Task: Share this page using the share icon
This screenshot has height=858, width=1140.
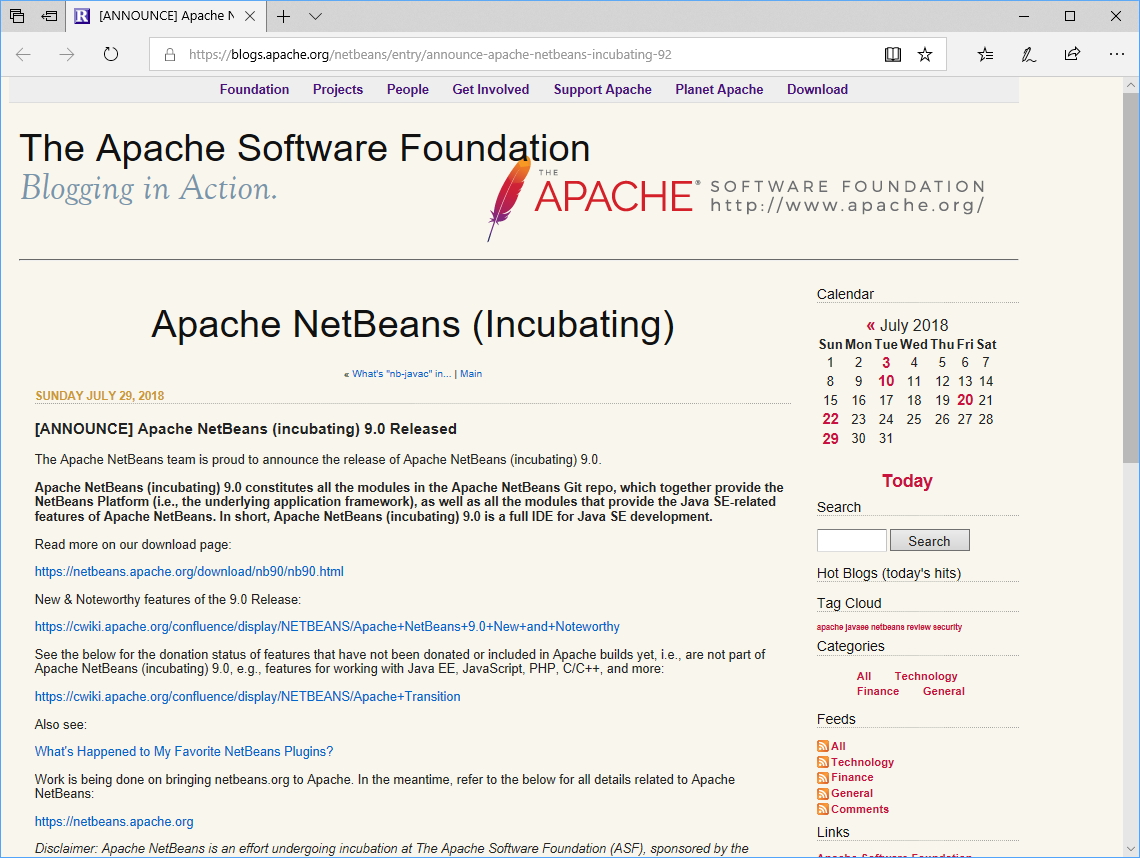Action: pos(1071,54)
